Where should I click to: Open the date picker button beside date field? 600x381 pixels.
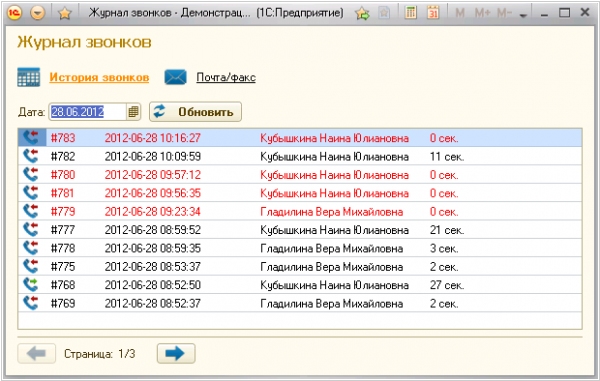click(x=133, y=112)
